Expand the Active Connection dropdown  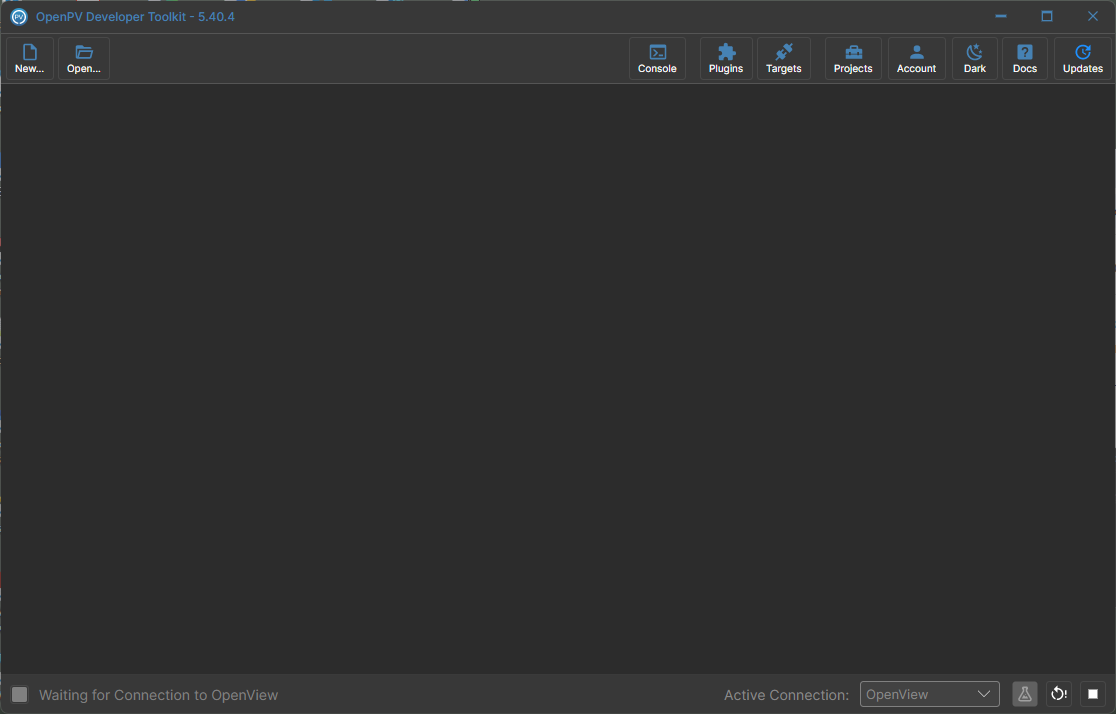[x=930, y=694]
